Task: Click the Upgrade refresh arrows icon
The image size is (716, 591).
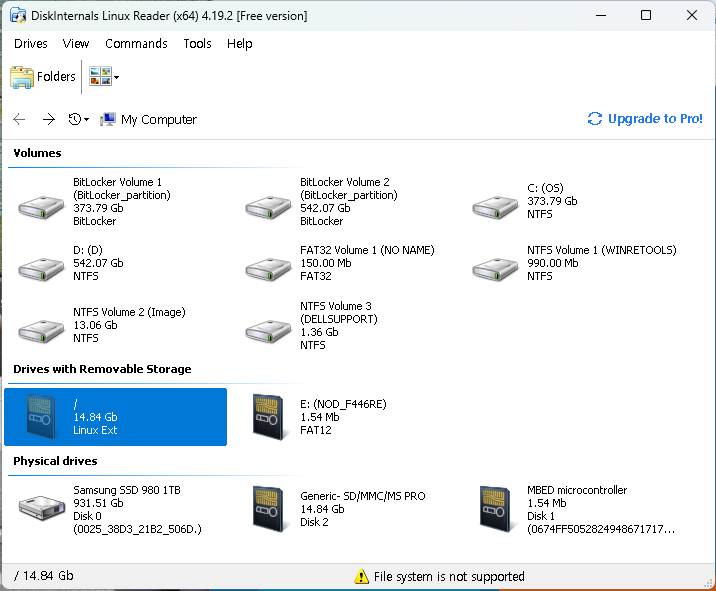Action: pyautogui.click(x=595, y=119)
